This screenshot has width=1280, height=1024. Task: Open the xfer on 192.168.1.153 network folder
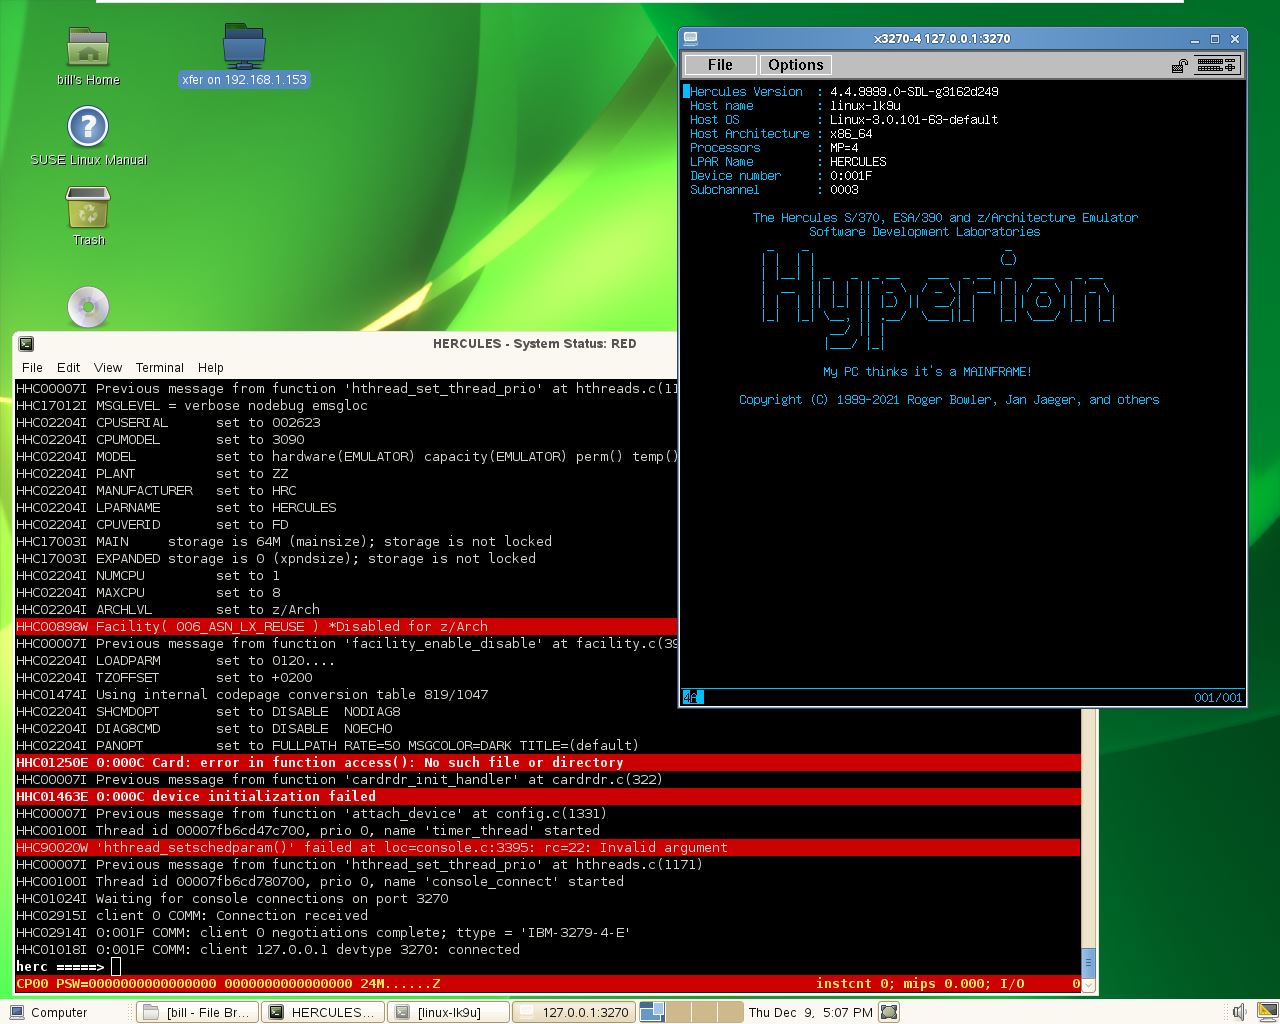click(243, 45)
